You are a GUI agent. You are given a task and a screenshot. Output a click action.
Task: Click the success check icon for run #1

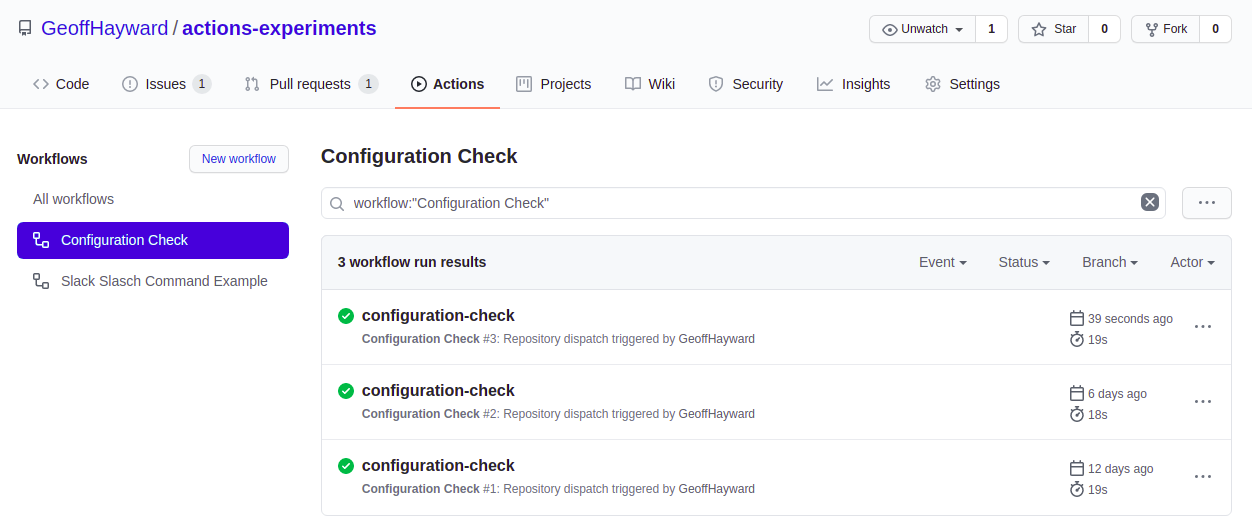(x=346, y=466)
